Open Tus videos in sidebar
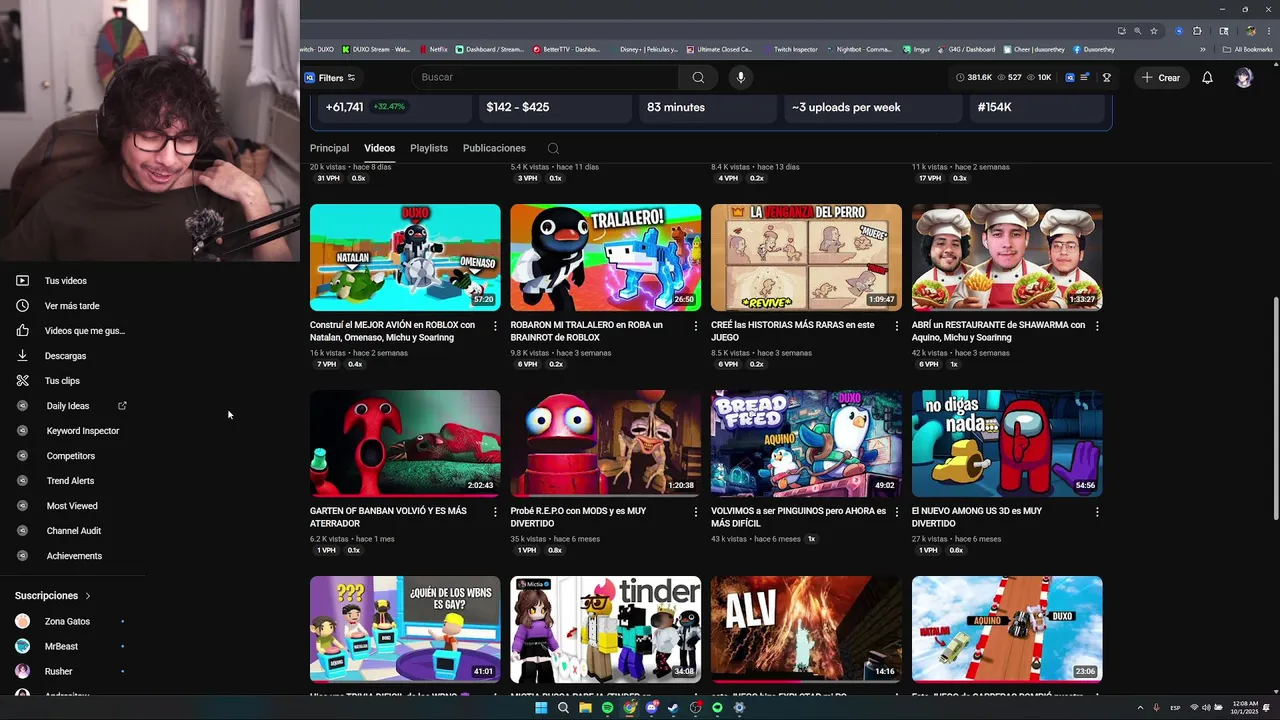Viewport: 1280px width, 720px height. point(65,281)
